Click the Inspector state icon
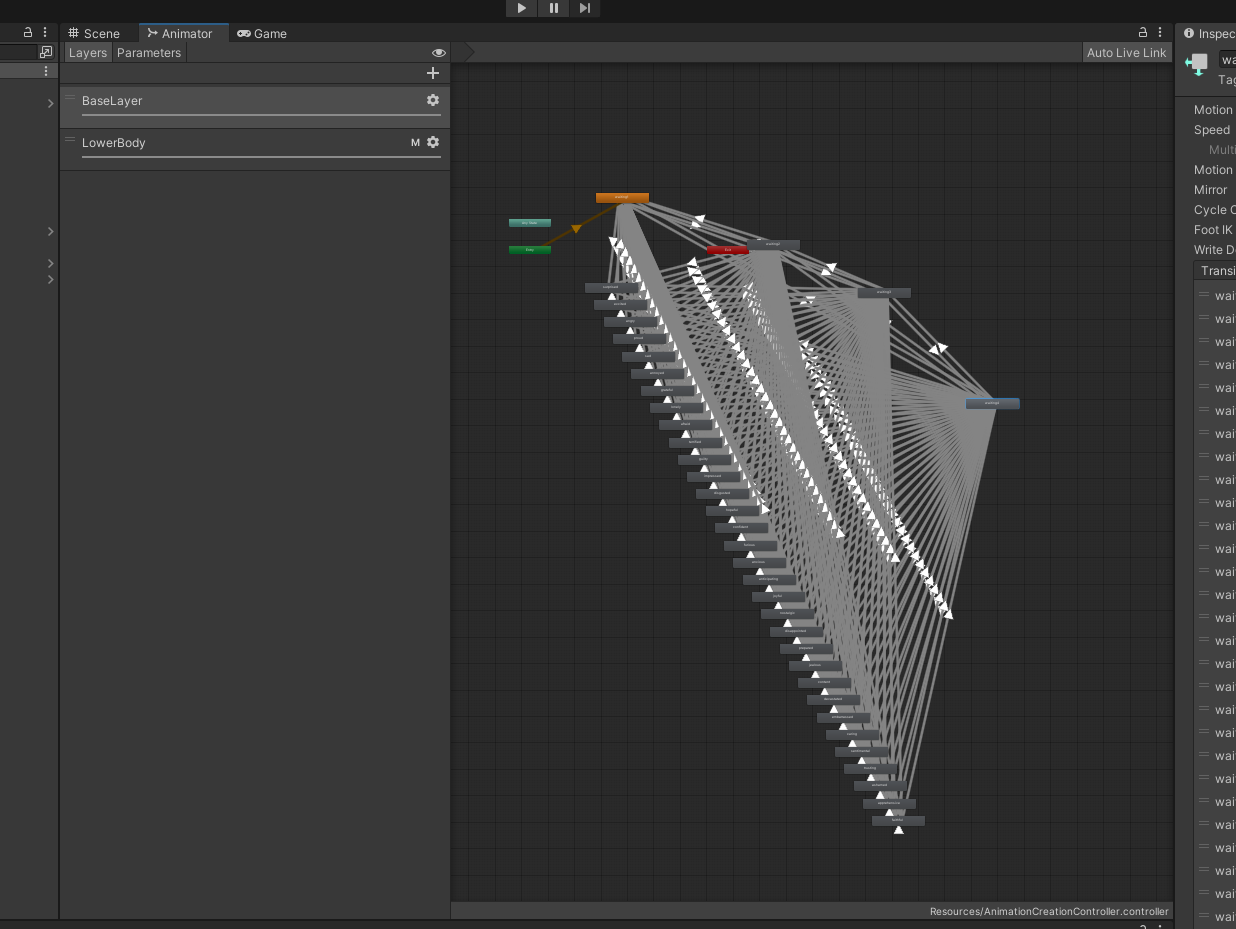1236x929 pixels. click(1196, 65)
